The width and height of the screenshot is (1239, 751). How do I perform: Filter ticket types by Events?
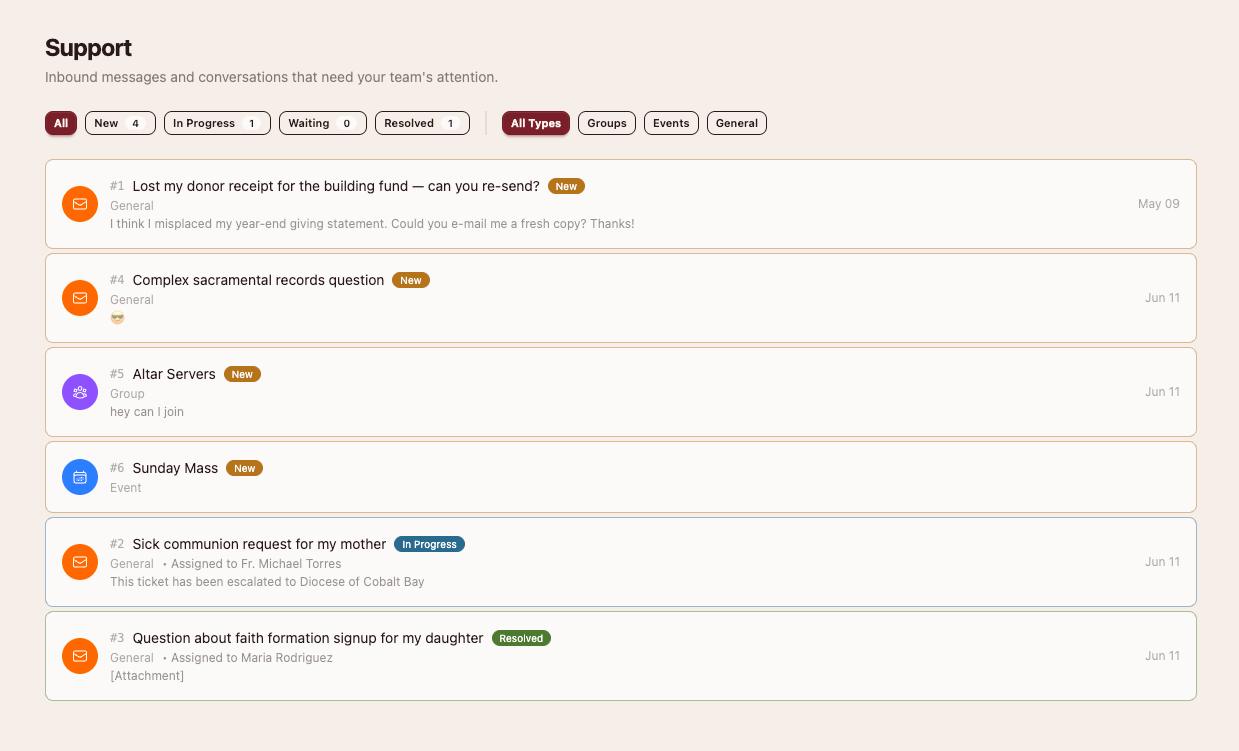pyautogui.click(x=671, y=123)
